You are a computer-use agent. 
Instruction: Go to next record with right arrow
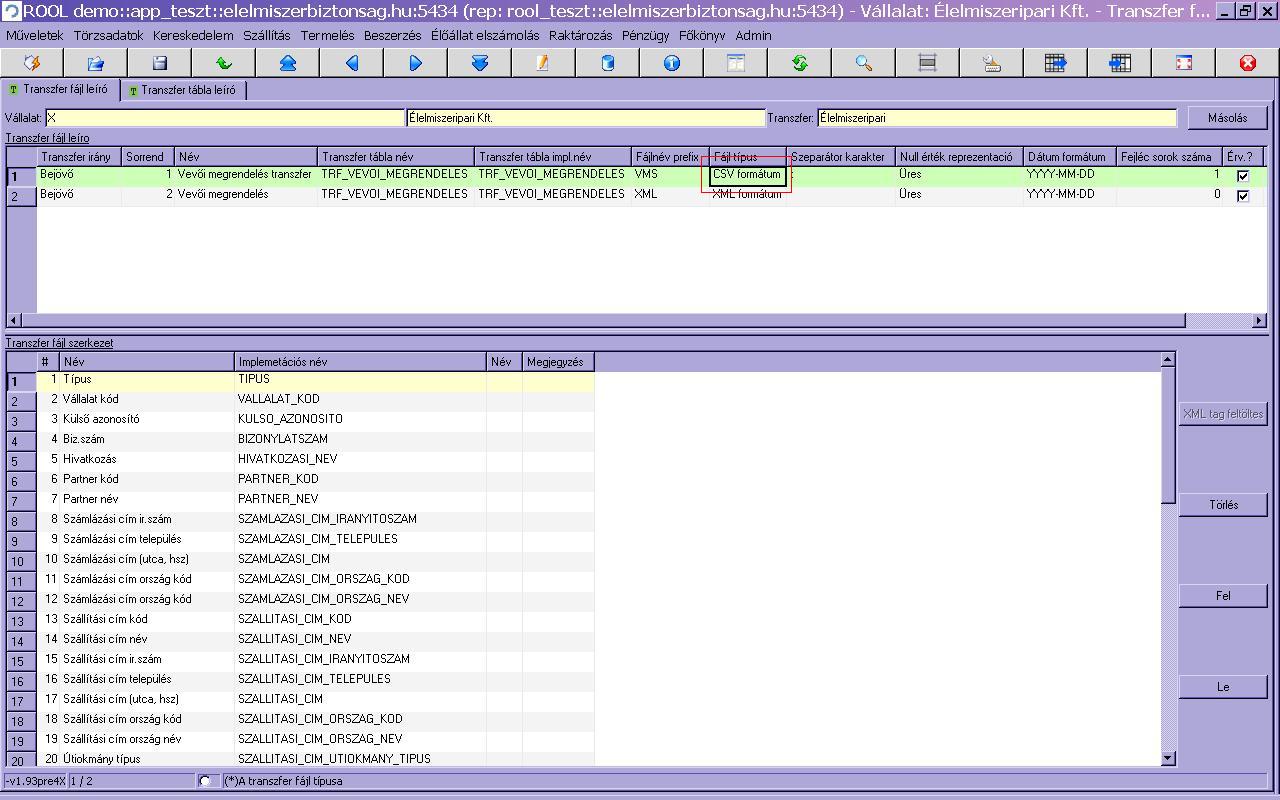point(416,63)
